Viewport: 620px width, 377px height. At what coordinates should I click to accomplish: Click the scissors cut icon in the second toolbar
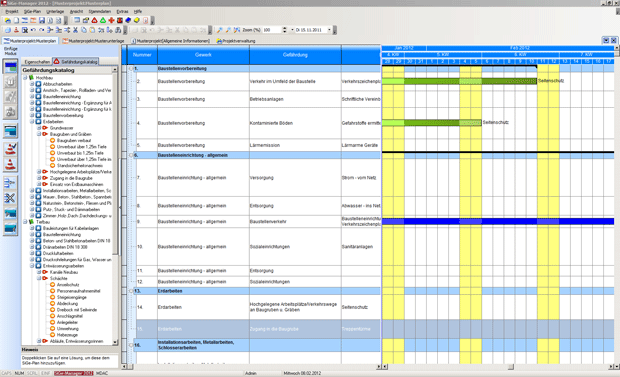point(76,30)
